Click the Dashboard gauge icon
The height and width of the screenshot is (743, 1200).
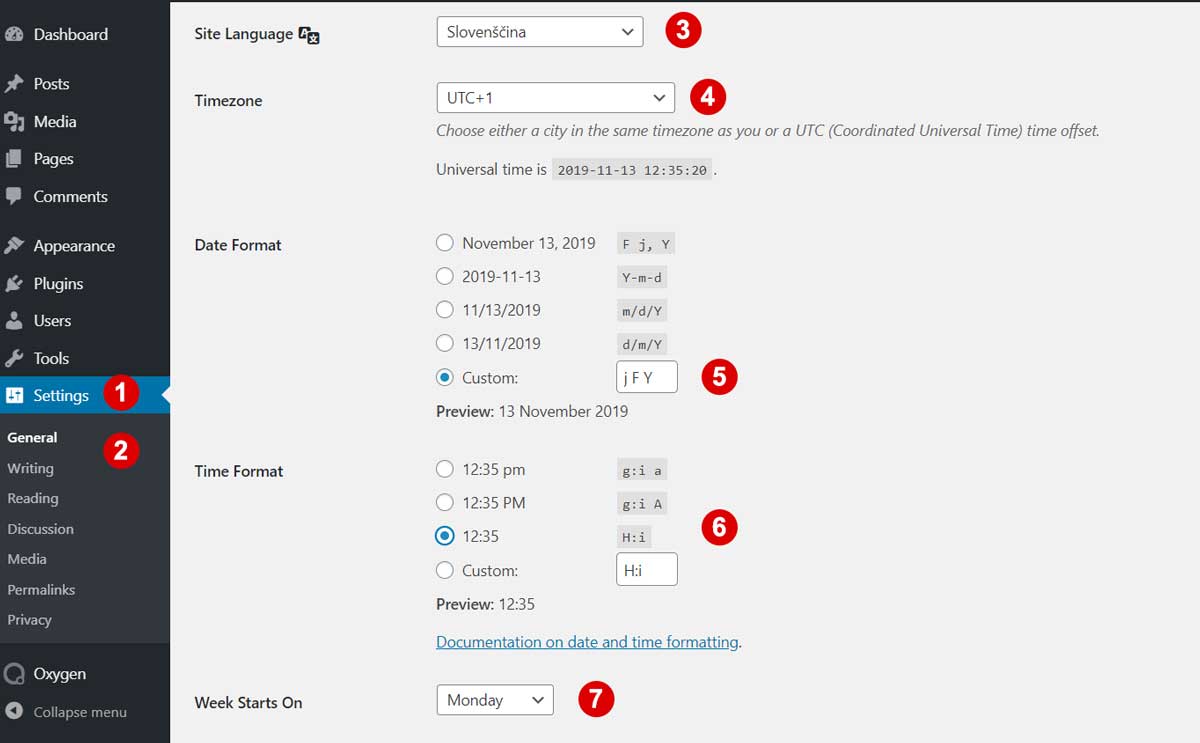pyautogui.click(x=14, y=34)
